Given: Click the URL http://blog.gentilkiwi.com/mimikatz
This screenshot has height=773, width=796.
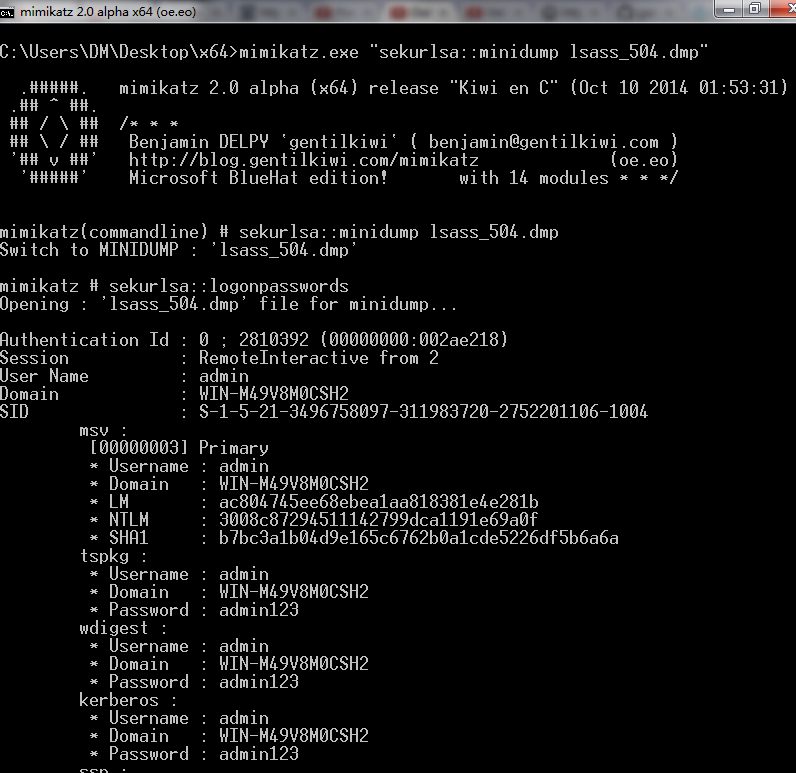Looking at the screenshot, I should 304,160.
